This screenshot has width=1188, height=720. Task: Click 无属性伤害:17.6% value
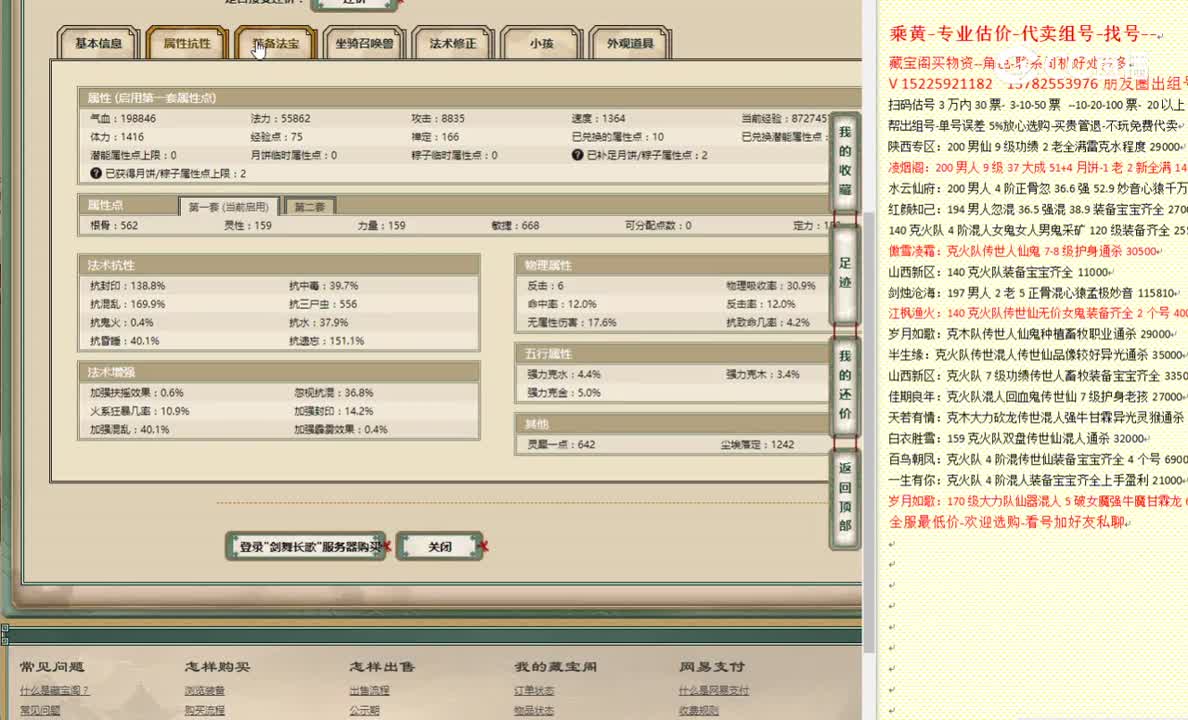[571, 322]
